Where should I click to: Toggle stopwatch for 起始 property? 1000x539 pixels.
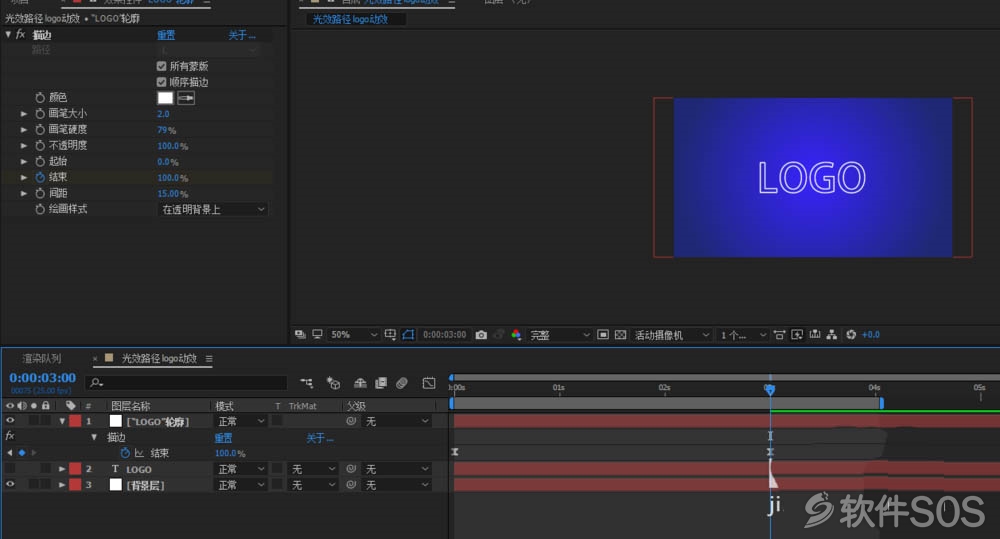click(40, 161)
